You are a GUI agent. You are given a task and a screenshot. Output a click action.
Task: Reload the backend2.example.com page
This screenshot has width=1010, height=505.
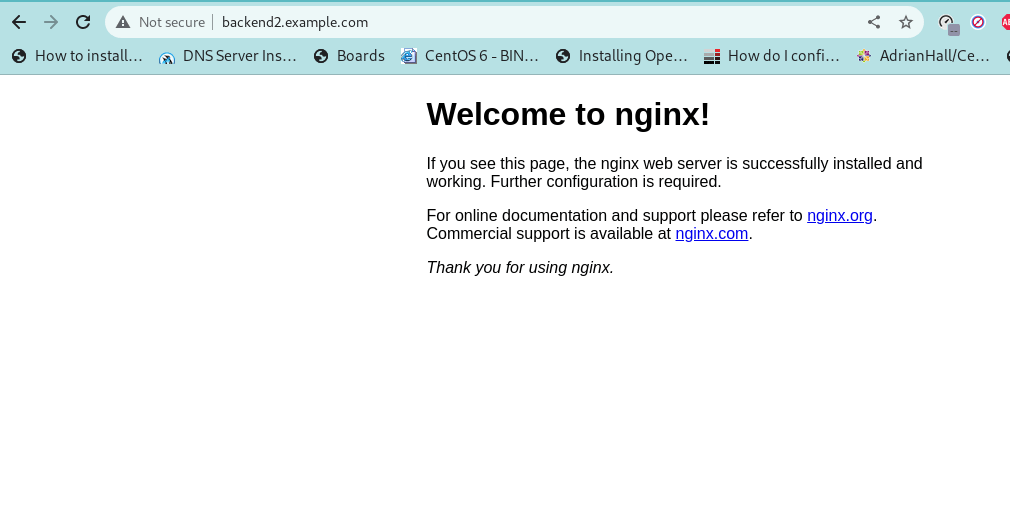pyautogui.click(x=83, y=22)
